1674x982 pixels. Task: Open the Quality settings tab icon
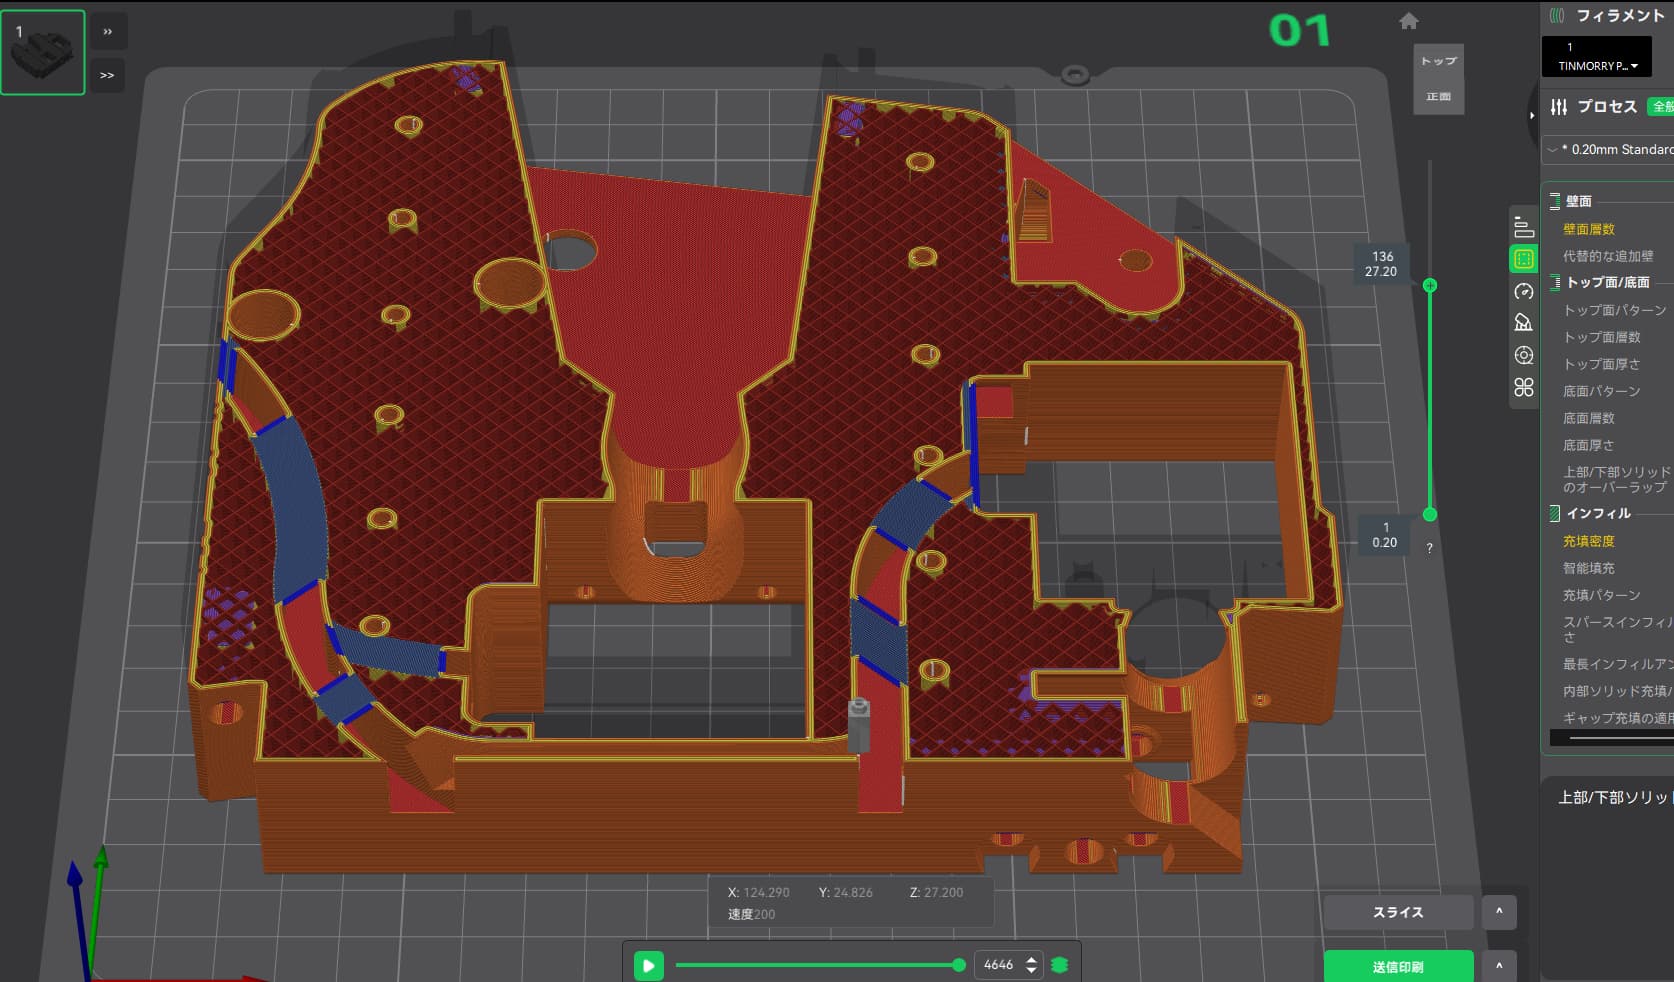click(x=1523, y=227)
